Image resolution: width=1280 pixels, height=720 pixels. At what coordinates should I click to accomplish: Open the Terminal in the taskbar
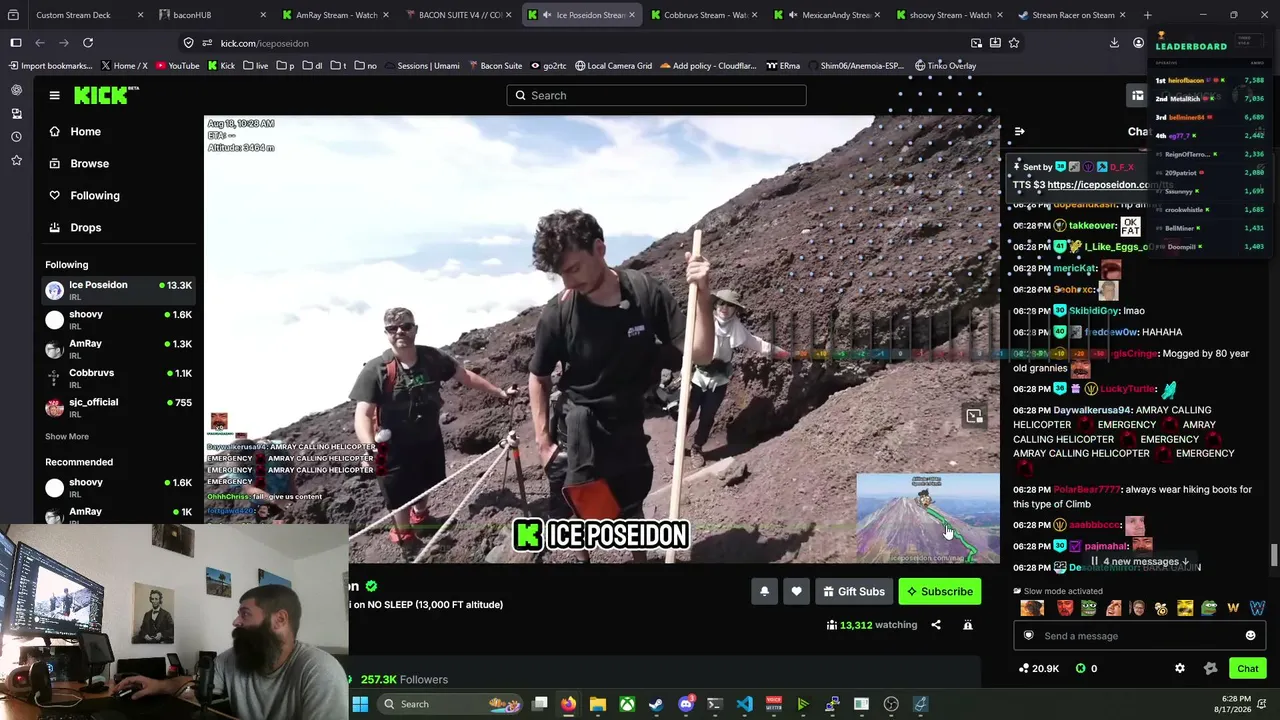point(715,704)
